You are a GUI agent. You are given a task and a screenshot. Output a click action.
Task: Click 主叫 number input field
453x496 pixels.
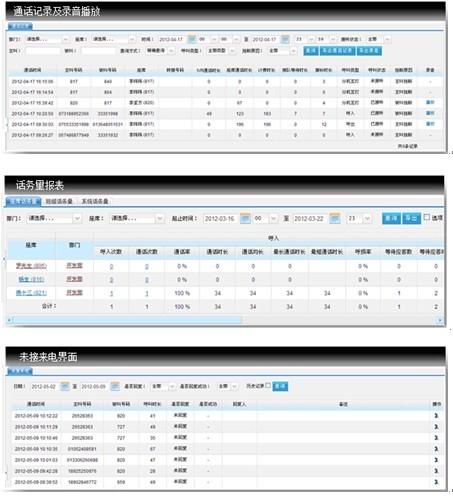tap(43, 51)
